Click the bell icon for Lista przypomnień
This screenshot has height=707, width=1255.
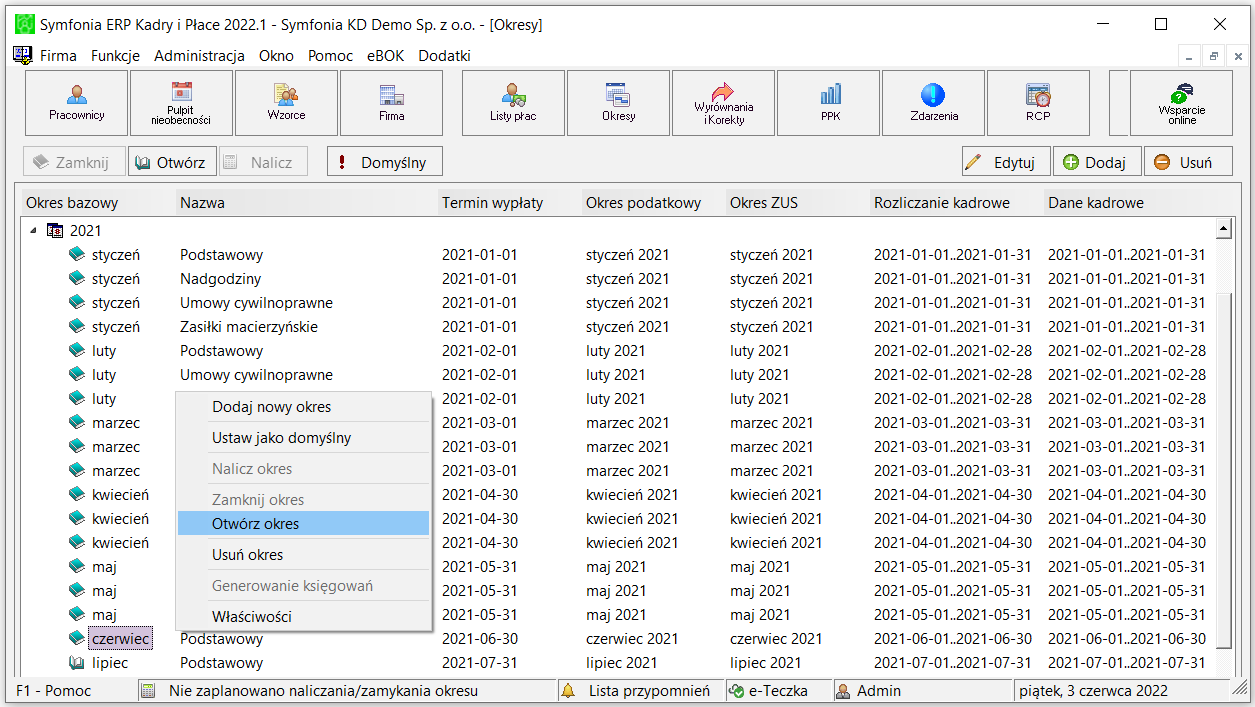coord(569,691)
